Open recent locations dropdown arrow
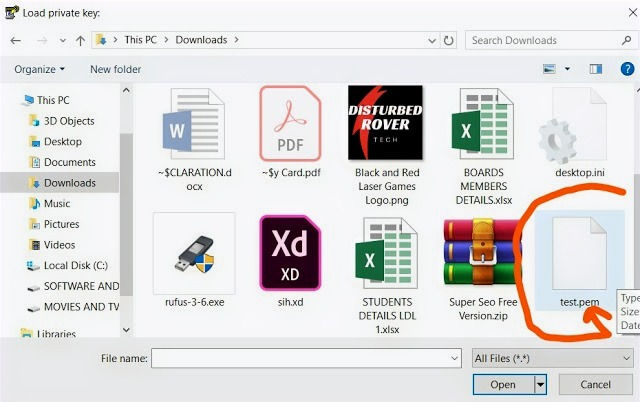 point(62,40)
